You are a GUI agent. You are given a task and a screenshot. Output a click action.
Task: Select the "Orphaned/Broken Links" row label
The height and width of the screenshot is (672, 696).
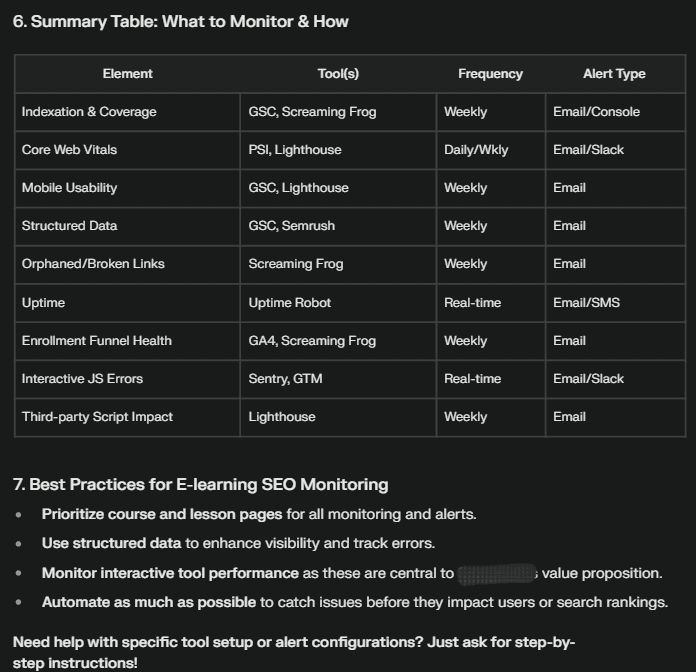point(93,264)
